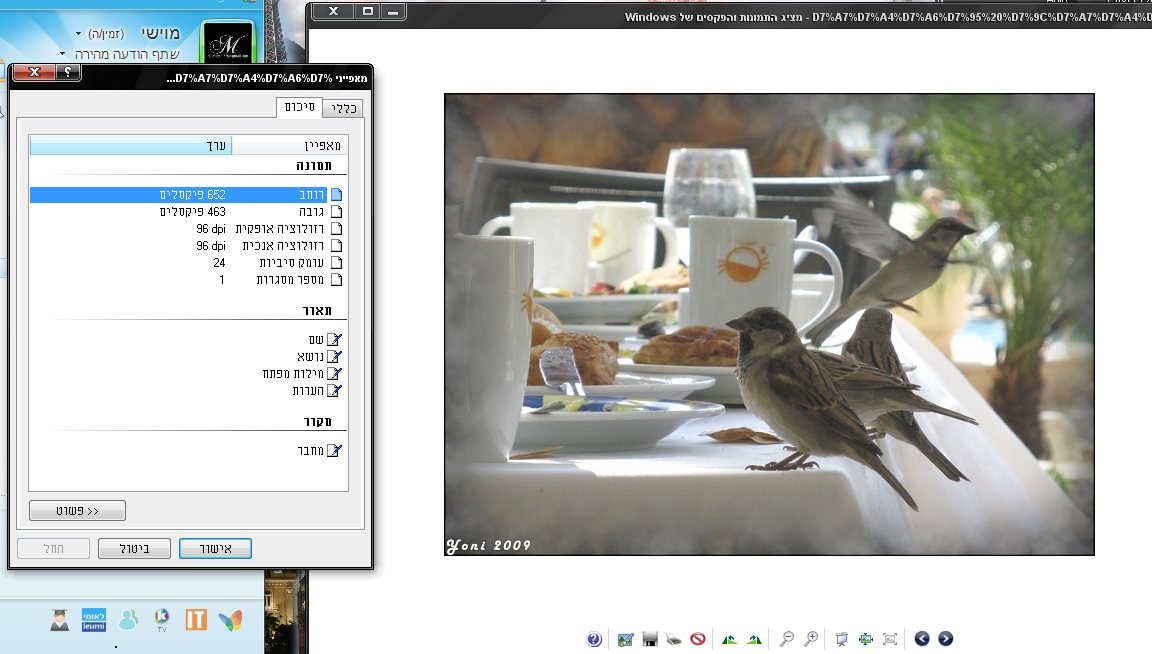This screenshot has height=654, width=1152.
Task: Click the Help icon in viewer toolbar
Action: 594,639
